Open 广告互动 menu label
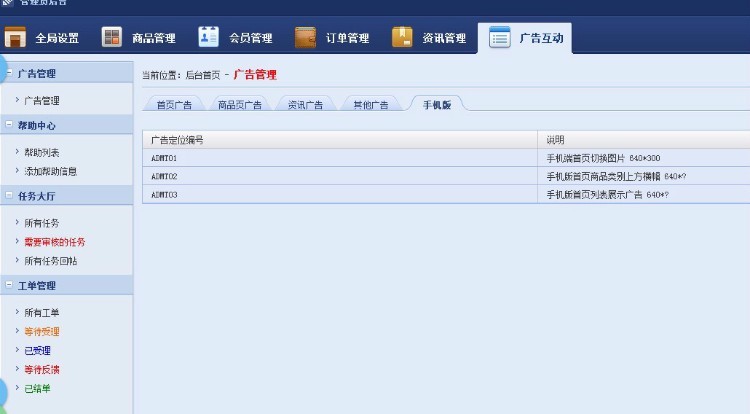 pyautogui.click(x=541, y=38)
